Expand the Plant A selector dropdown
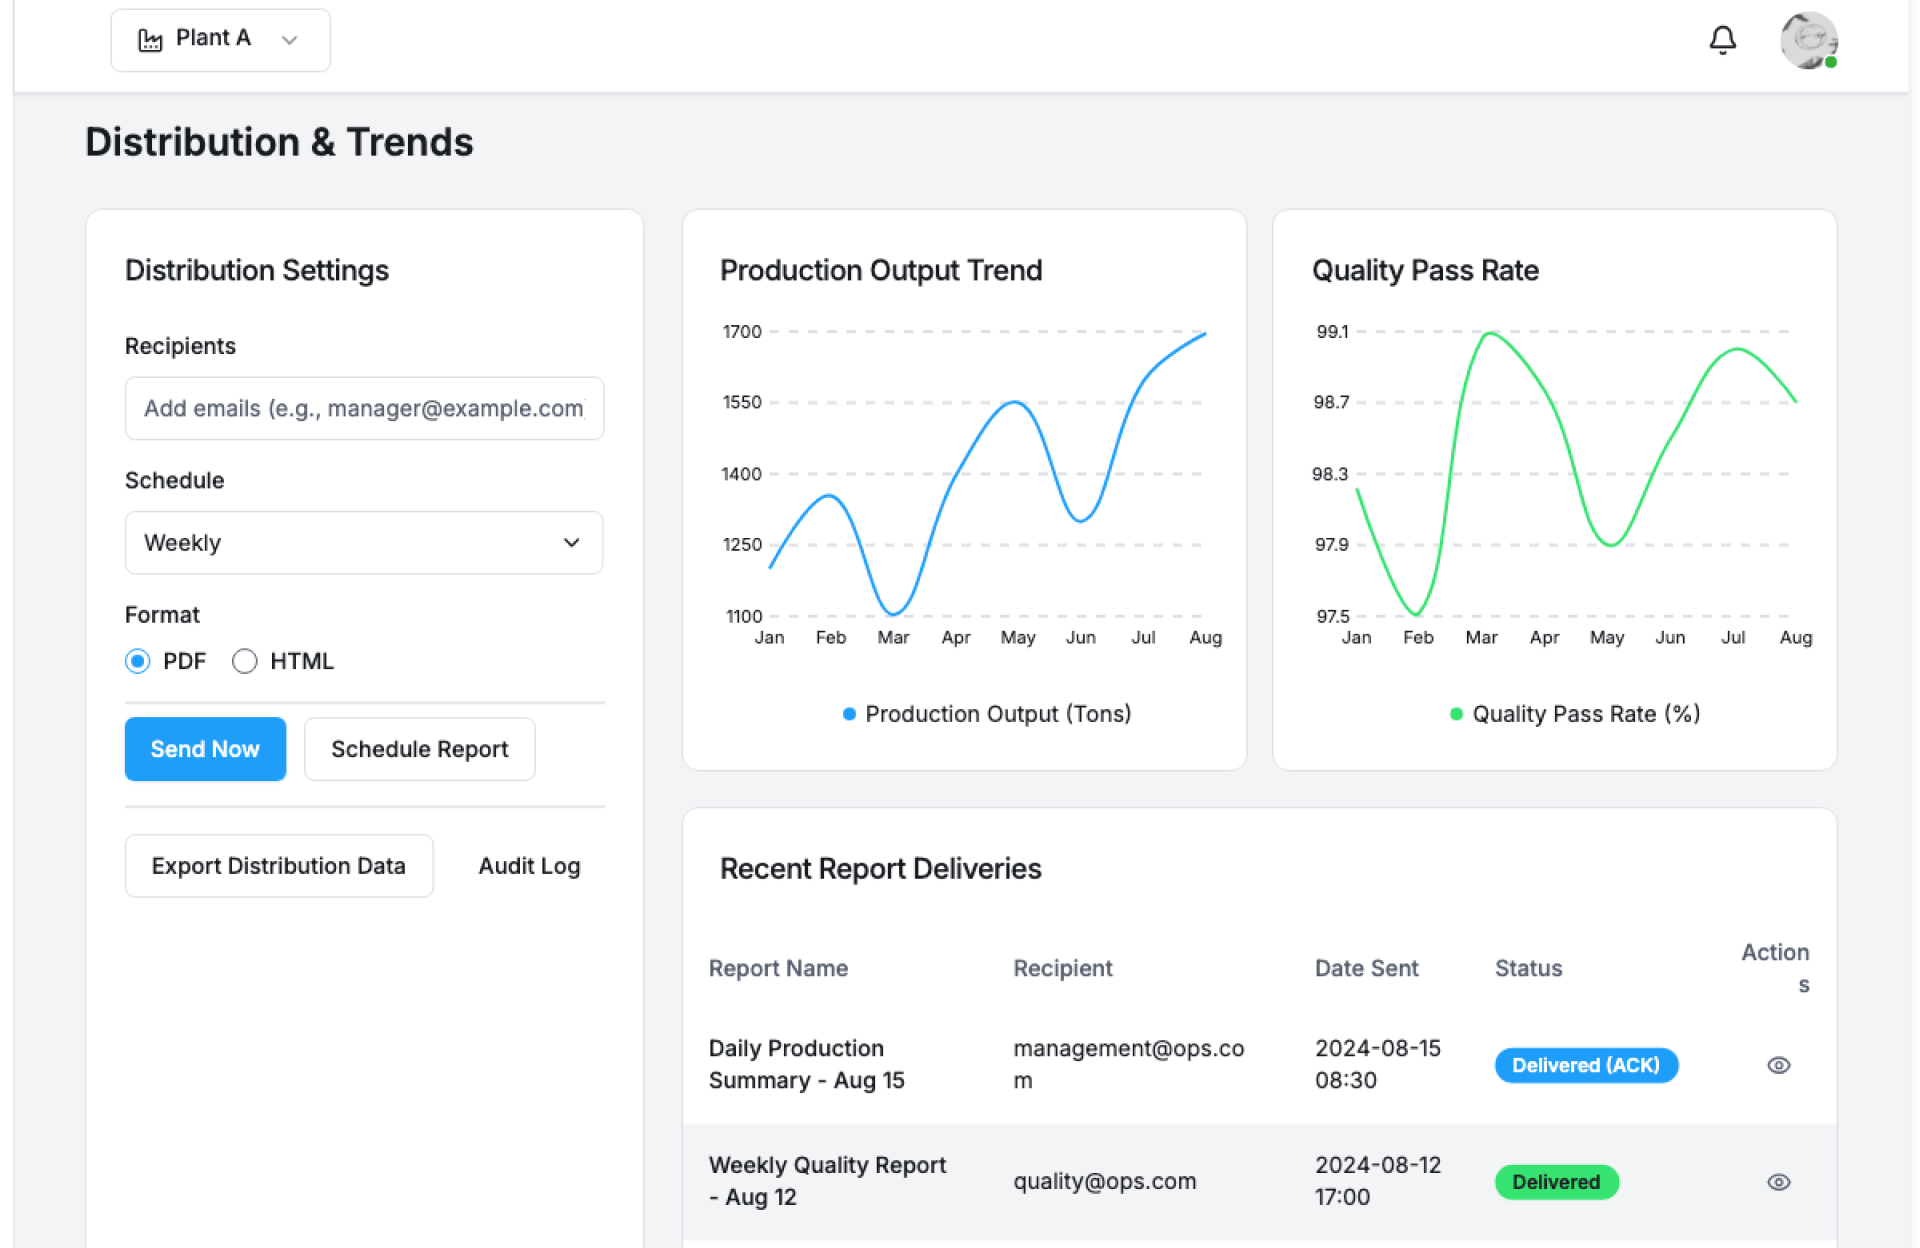This screenshot has height=1248, width=1920. tap(221, 40)
